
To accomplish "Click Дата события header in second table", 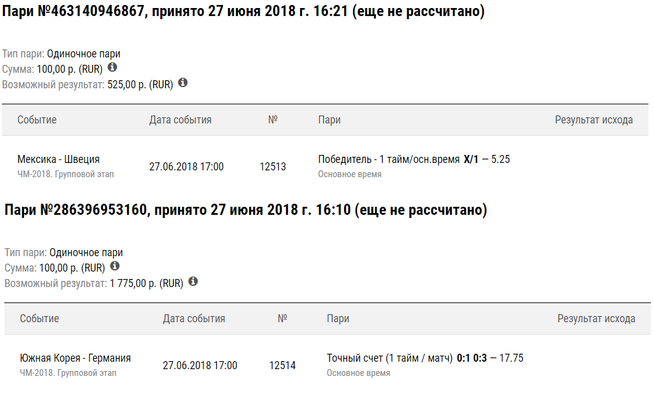I will click(194, 319).
